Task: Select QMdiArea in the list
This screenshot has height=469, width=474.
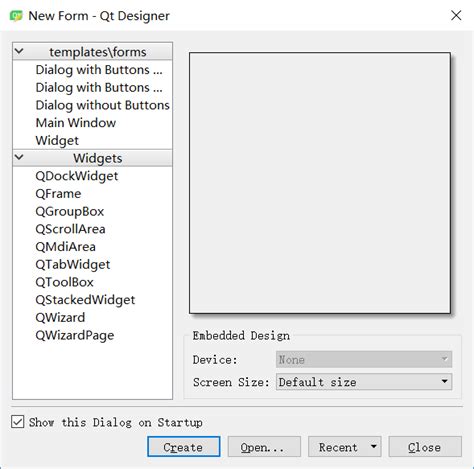Action: [65, 247]
